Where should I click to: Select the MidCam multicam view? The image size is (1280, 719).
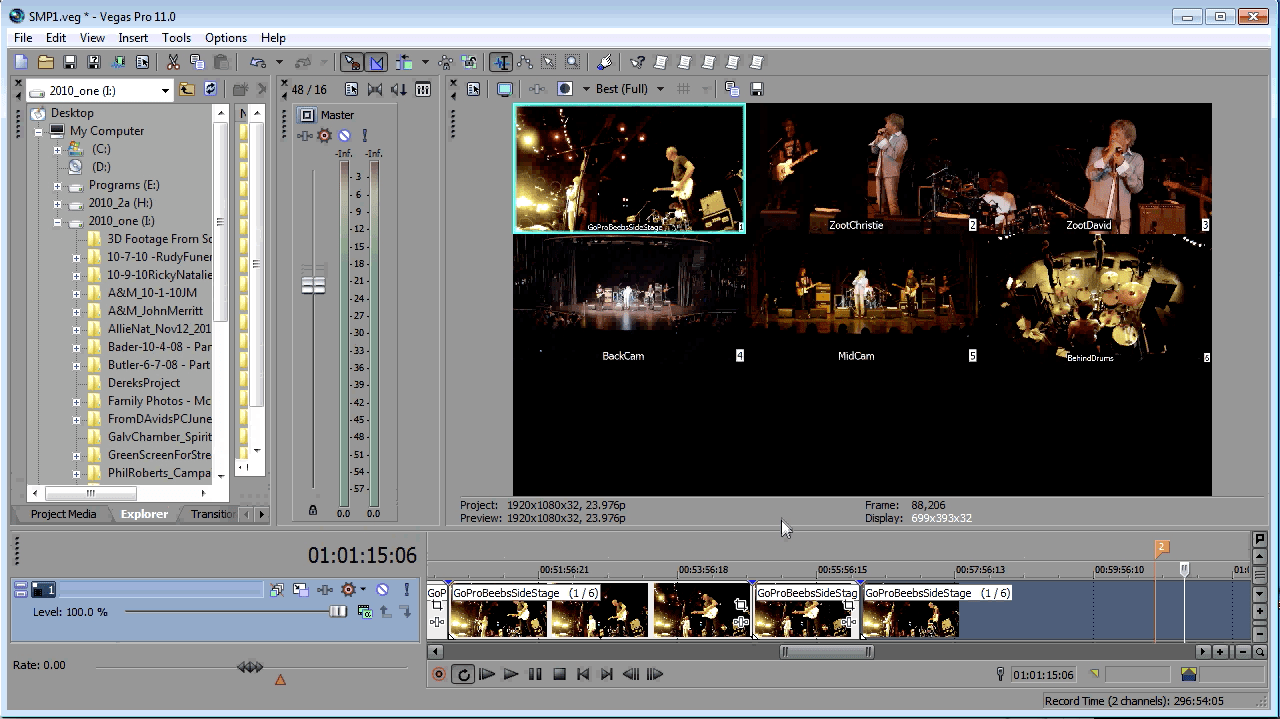tap(860, 300)
